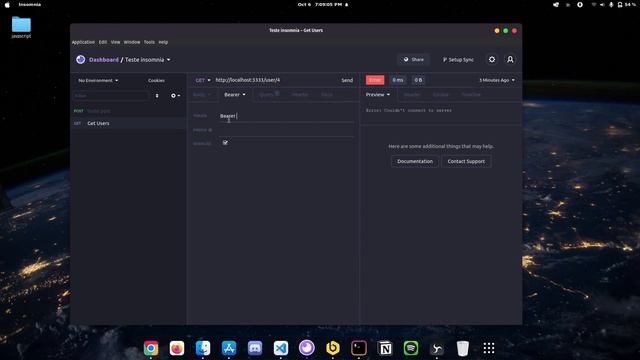Send the request with Send button
The image size is (640, 360).
tap(347, 80)
